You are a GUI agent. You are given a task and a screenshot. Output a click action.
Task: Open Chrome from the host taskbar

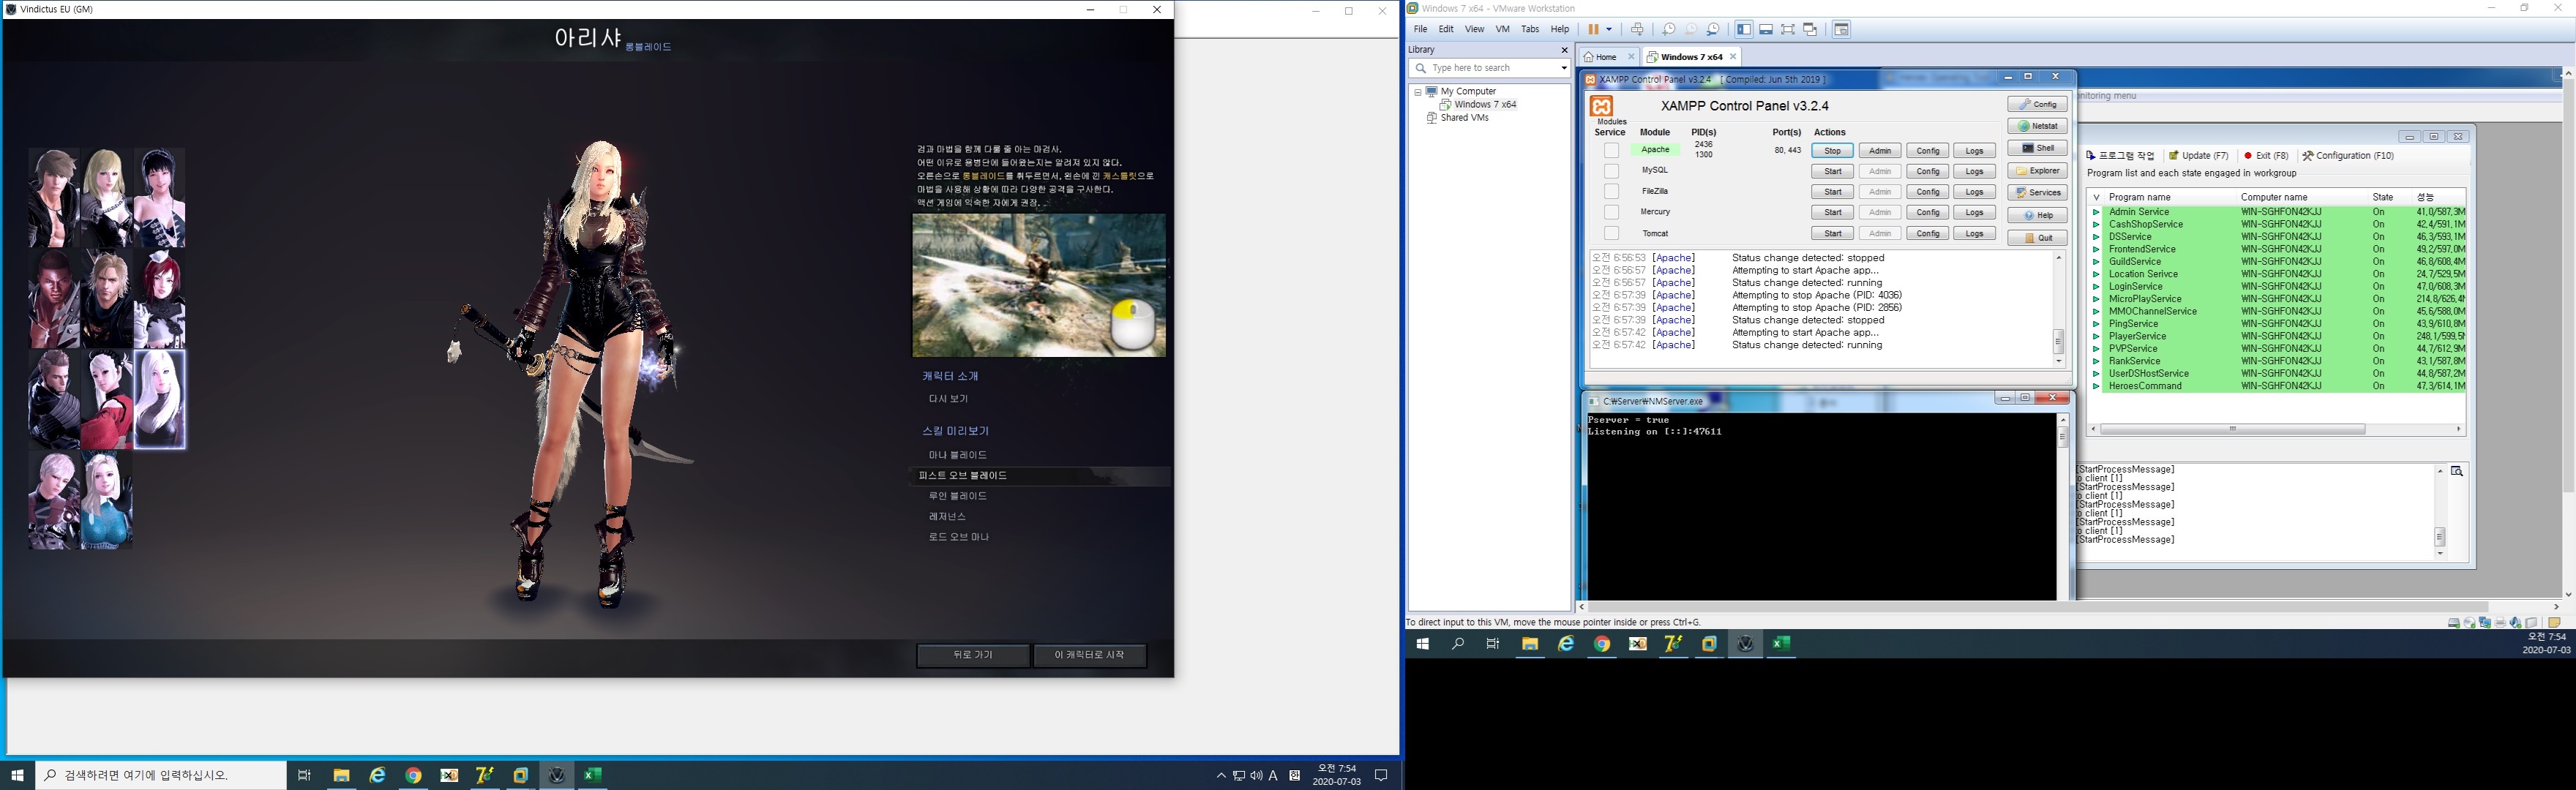click(414, 775)
